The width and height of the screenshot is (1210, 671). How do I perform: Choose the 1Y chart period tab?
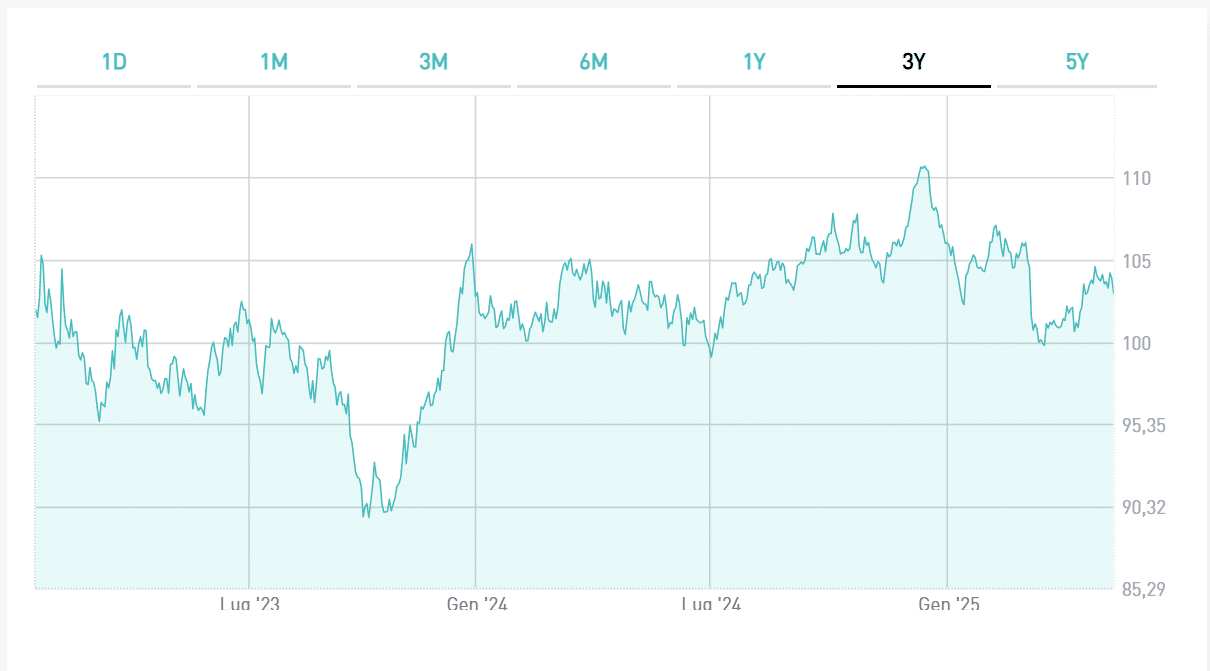click(x=754, y=62)
